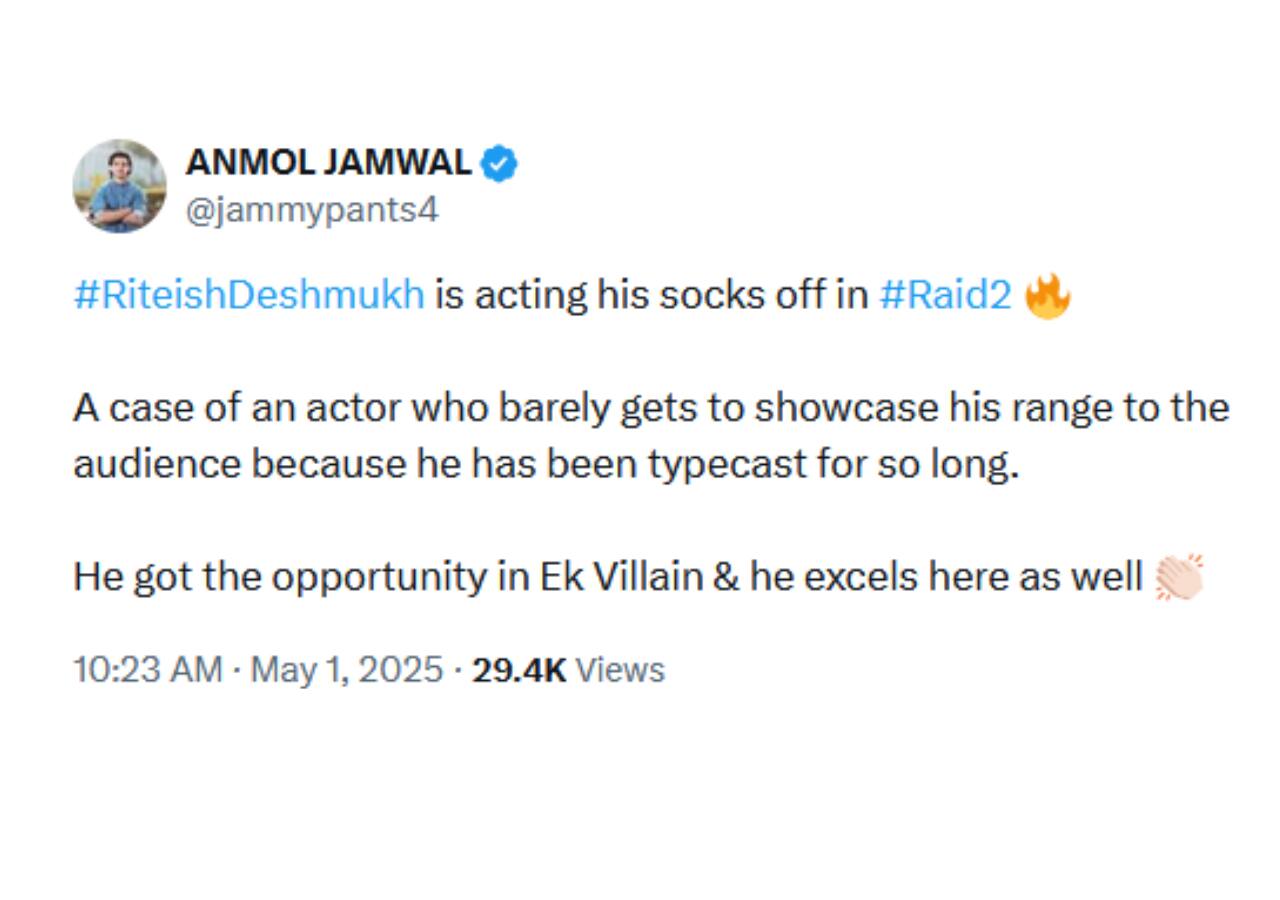Open the ANMOL JAMWAL display name
Screen dimensions: 1280x900
(328, 162)
